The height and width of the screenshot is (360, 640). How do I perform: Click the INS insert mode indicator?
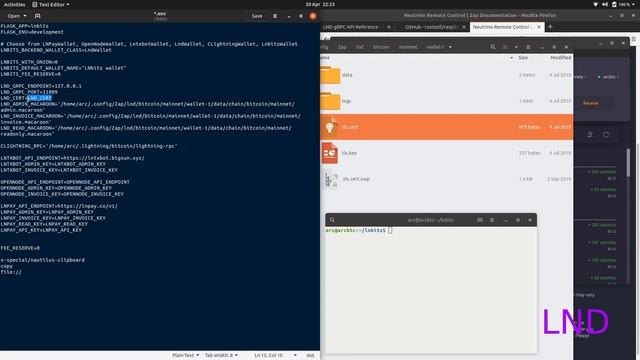coord(311,355)
